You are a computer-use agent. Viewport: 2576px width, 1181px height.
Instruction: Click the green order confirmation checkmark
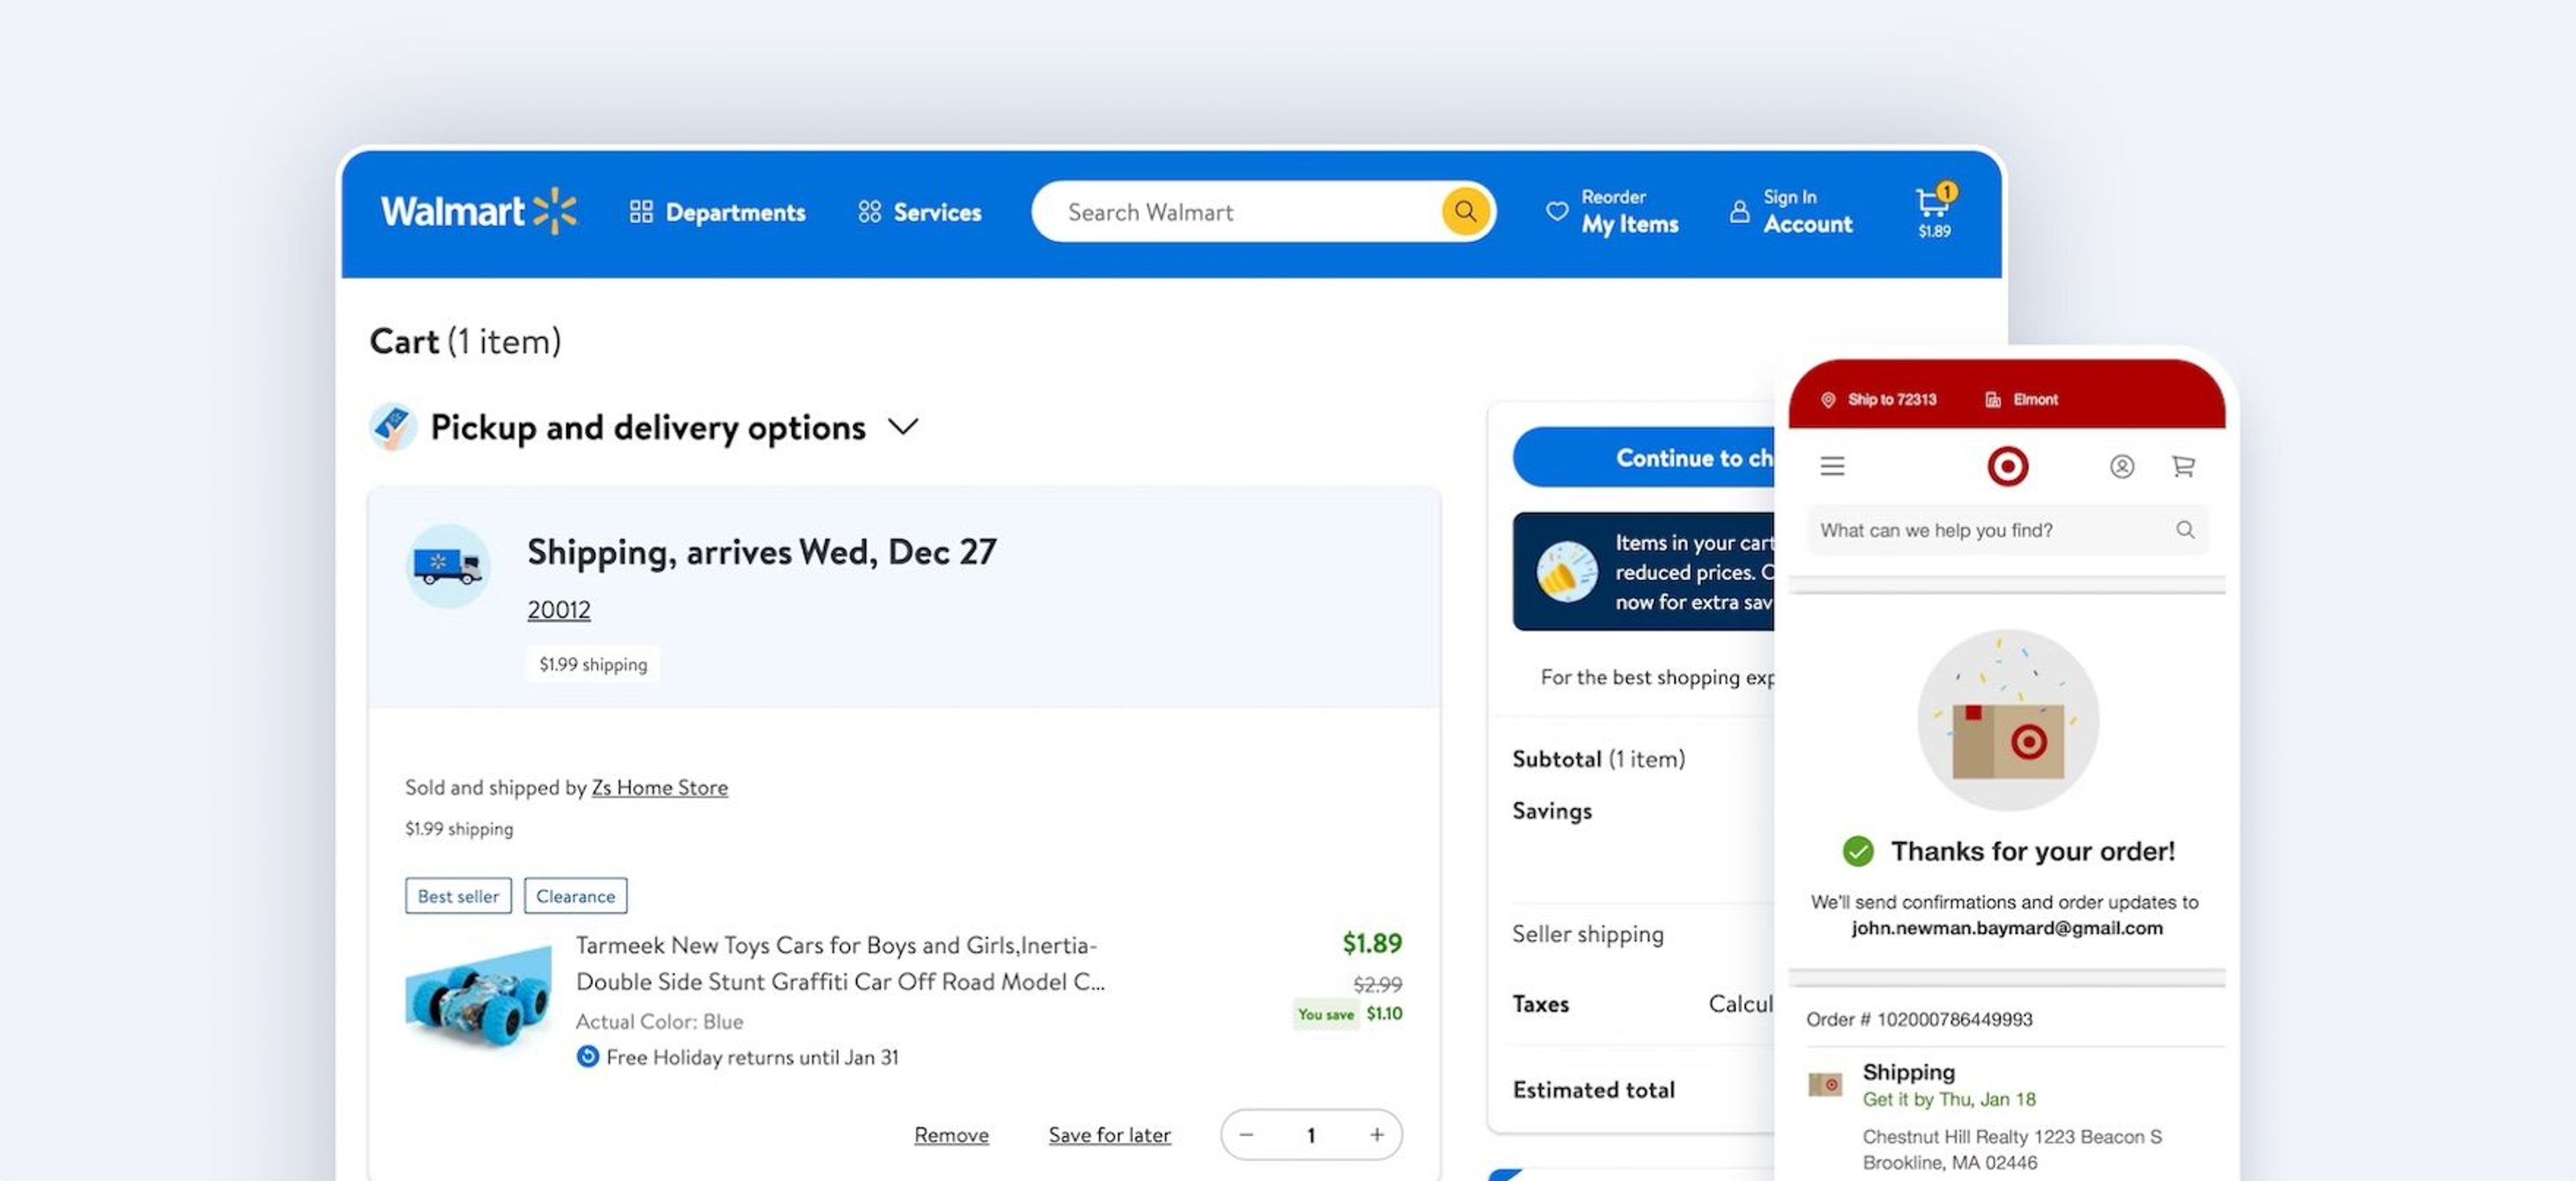(1857, 851)
